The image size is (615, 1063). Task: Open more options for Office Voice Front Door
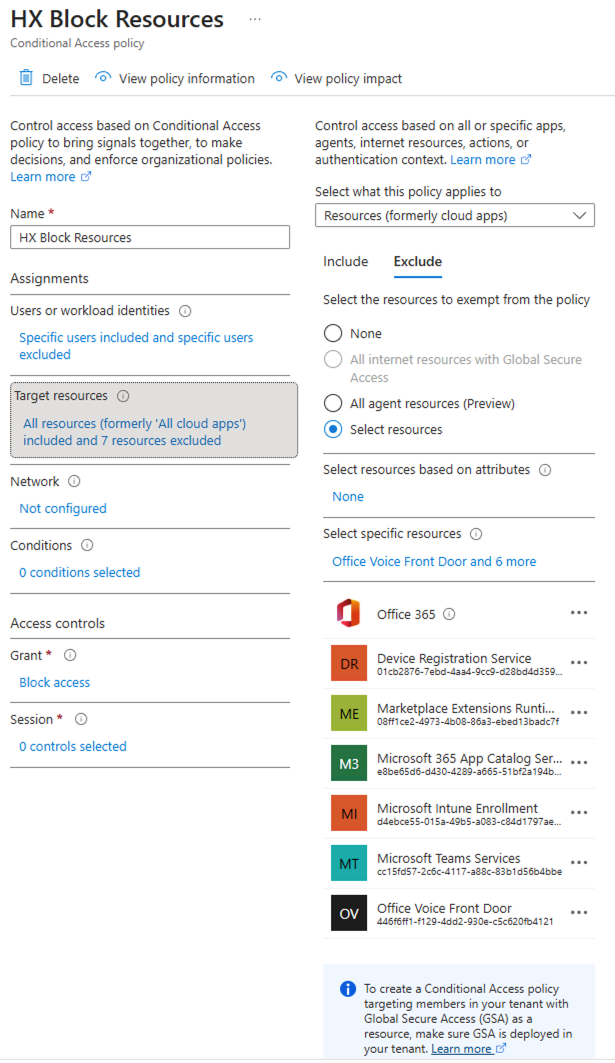click(578, 912)
